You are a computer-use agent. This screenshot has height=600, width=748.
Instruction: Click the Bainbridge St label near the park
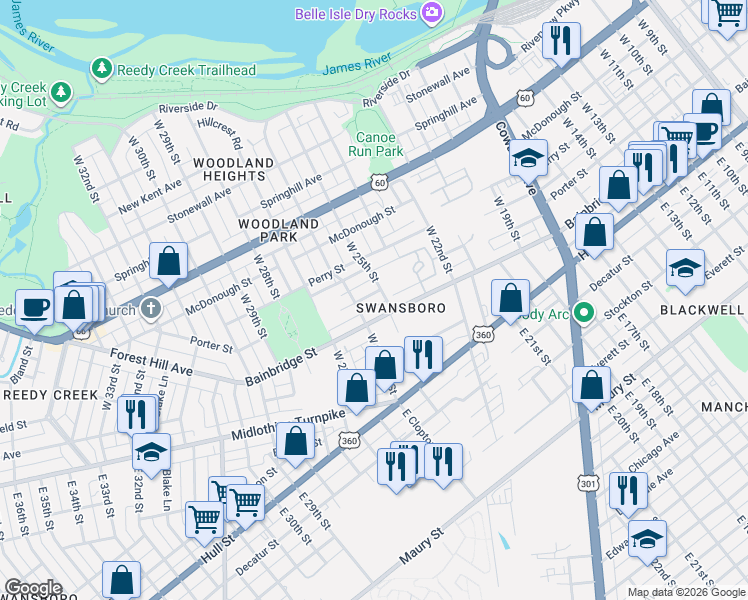click(x=281, y=367)
